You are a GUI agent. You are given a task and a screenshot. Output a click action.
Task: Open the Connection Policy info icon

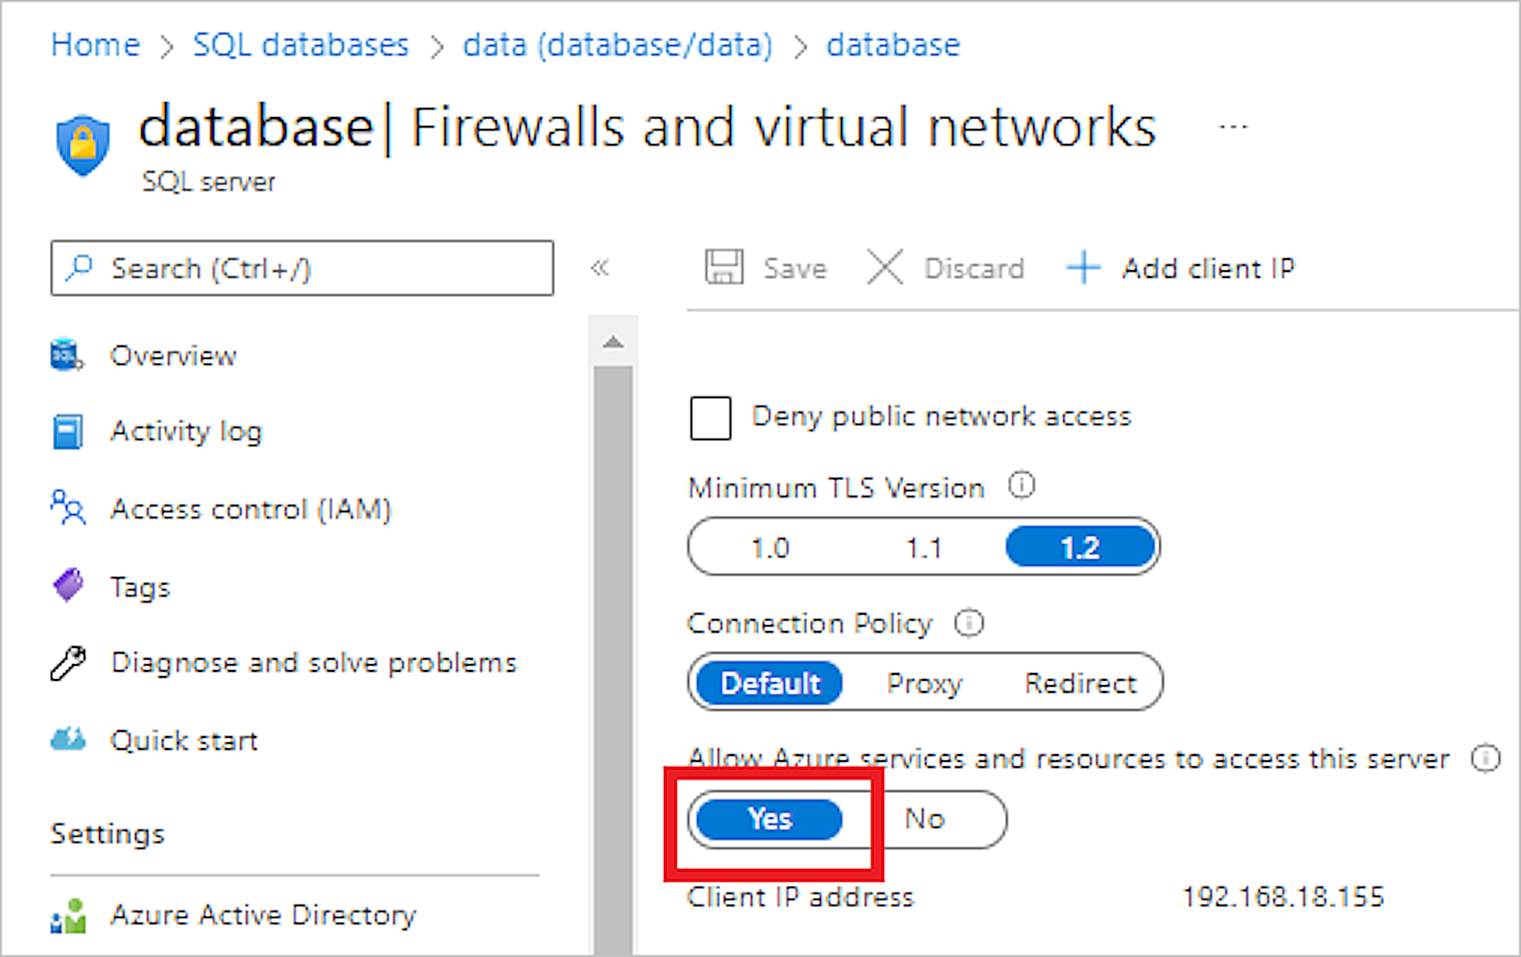(969, 623)
